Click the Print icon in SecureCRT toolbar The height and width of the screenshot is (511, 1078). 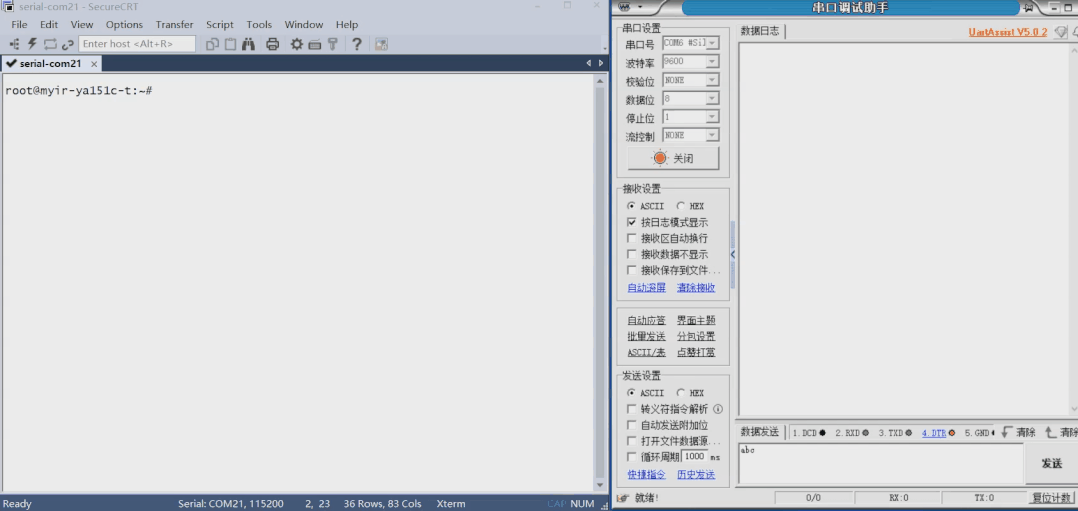coord(272,44)
